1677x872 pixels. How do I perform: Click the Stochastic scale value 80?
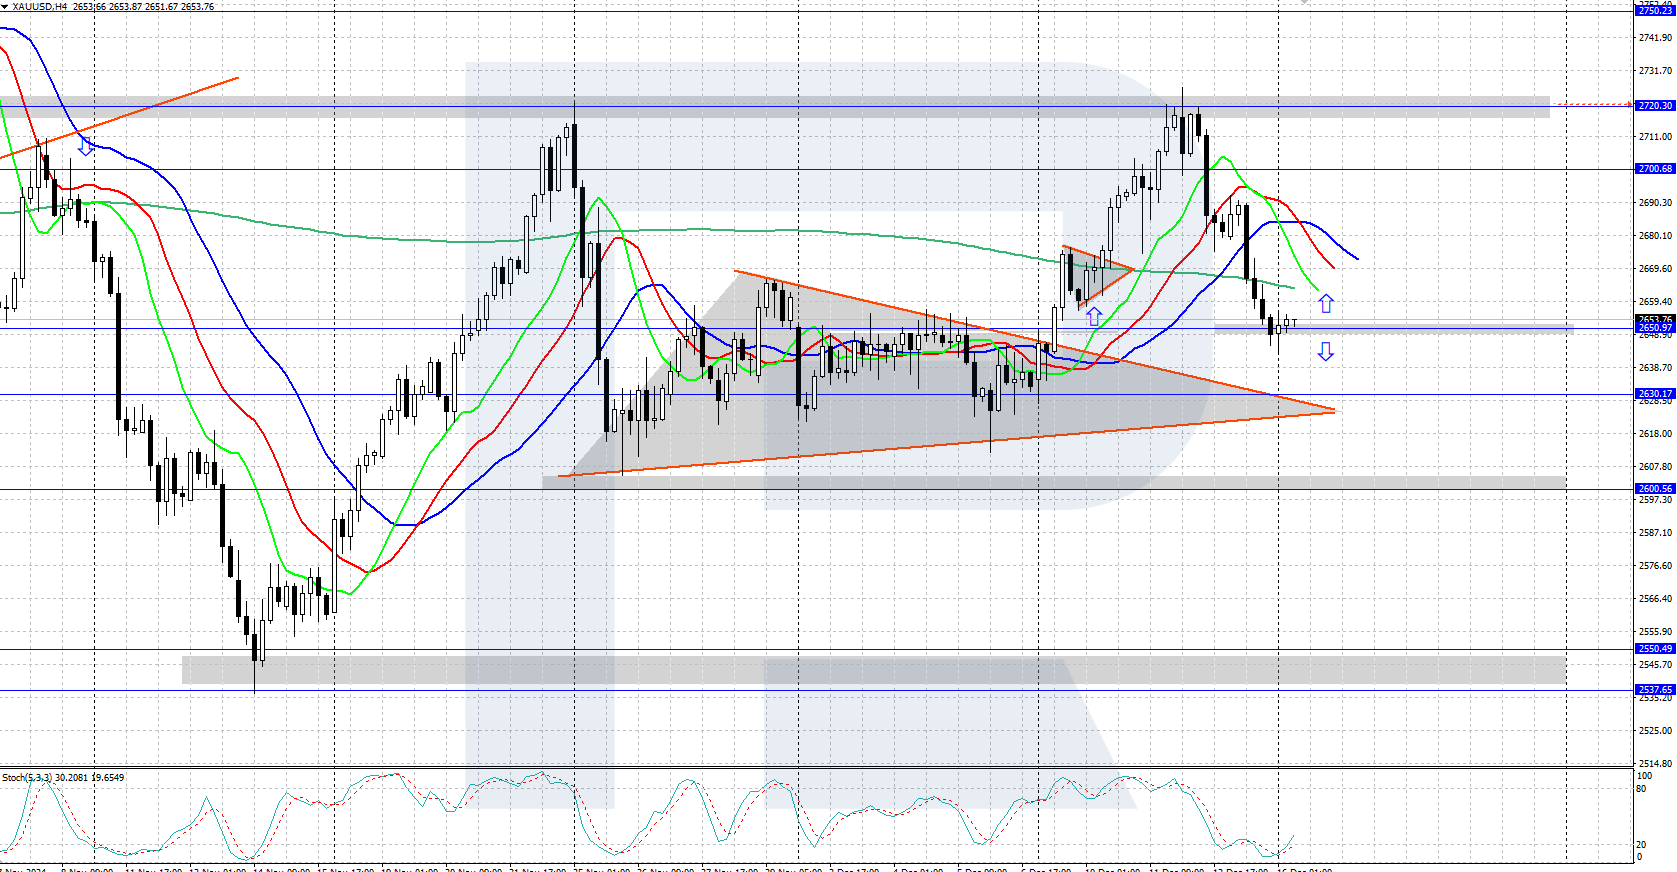pyautogui.click(x=1641, y=789)
